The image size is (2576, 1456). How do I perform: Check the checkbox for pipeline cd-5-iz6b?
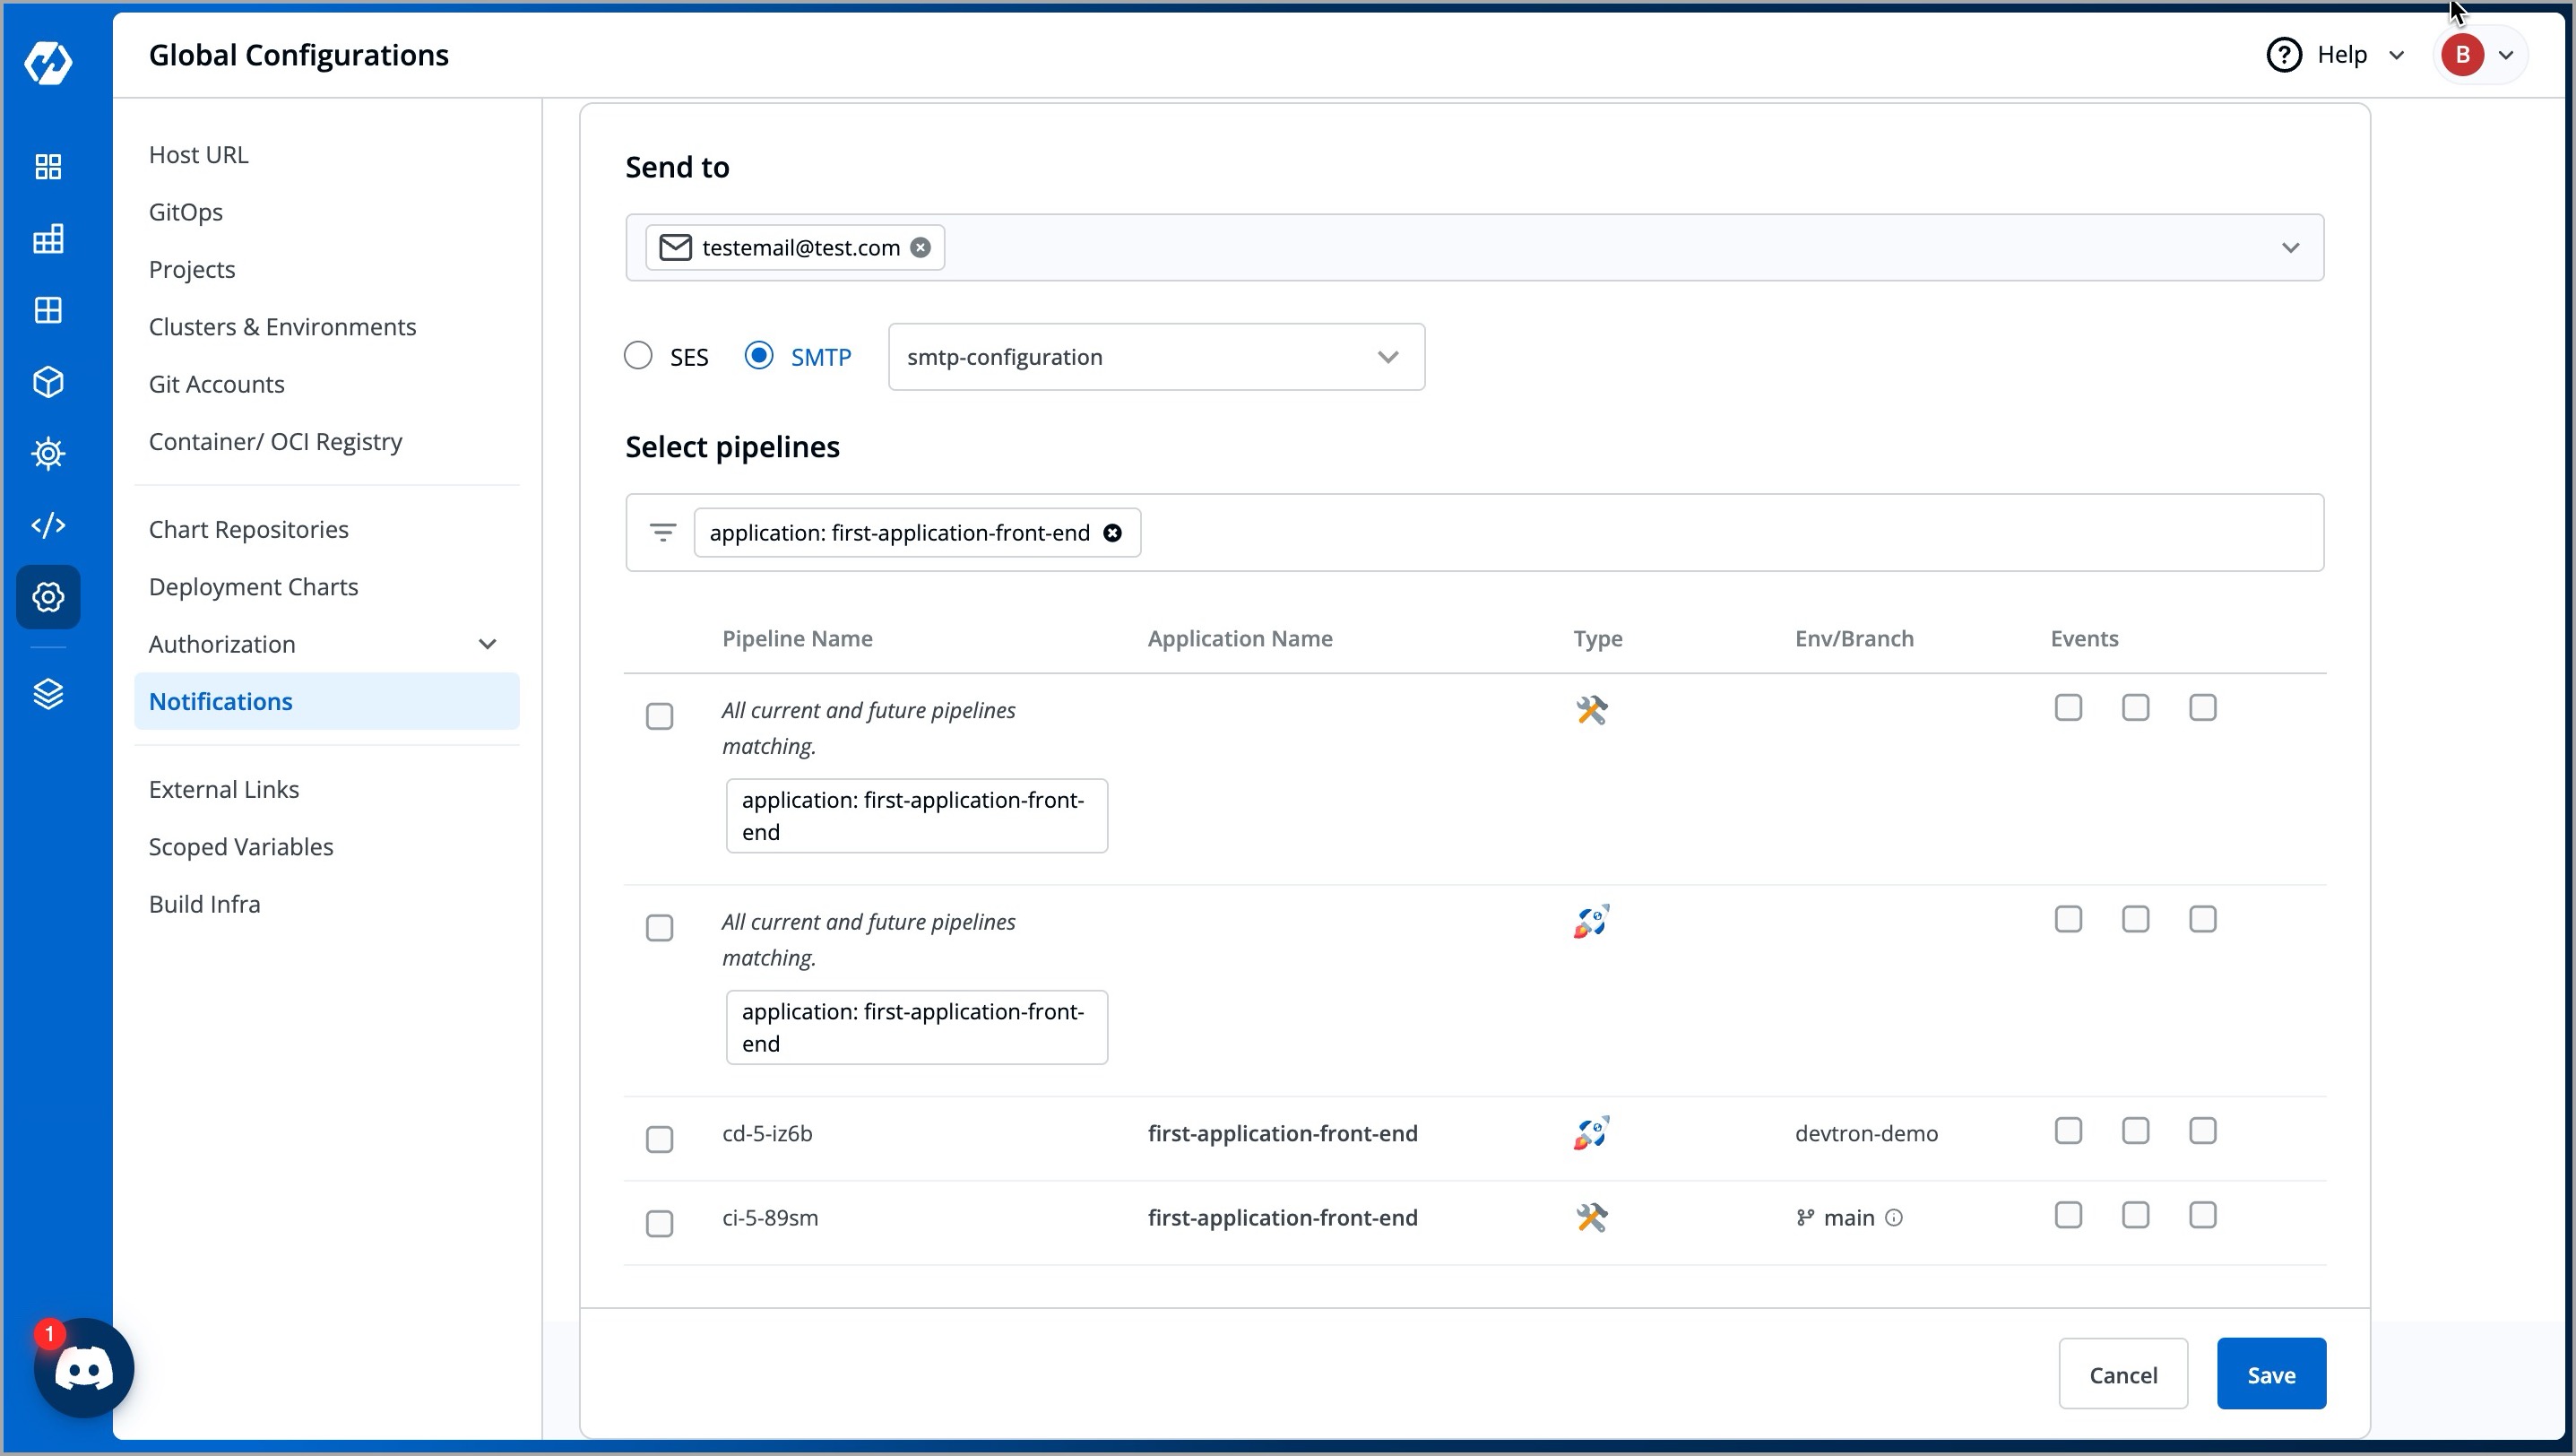pyautogui.click(x=660, y=1139)
